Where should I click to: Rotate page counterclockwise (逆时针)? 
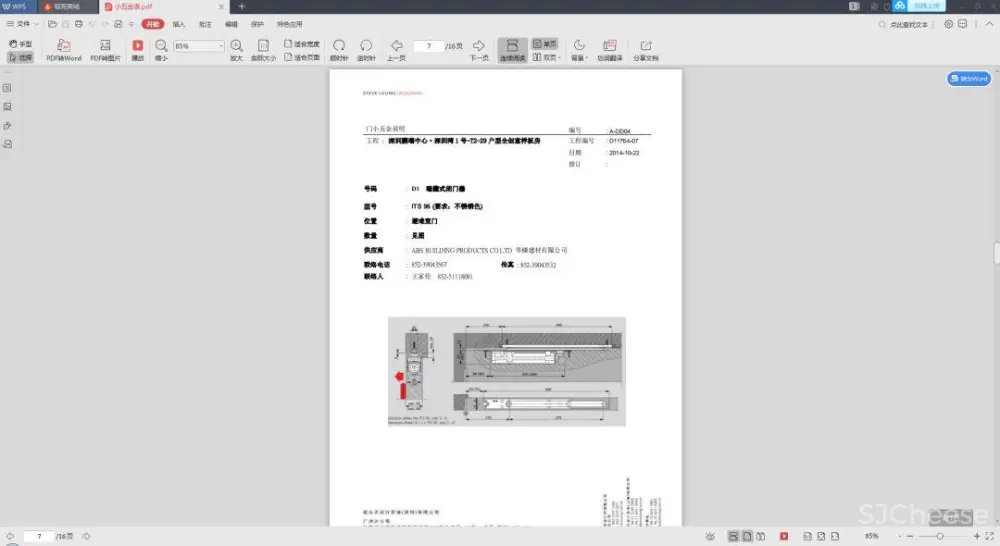click(x=366, y=50)
